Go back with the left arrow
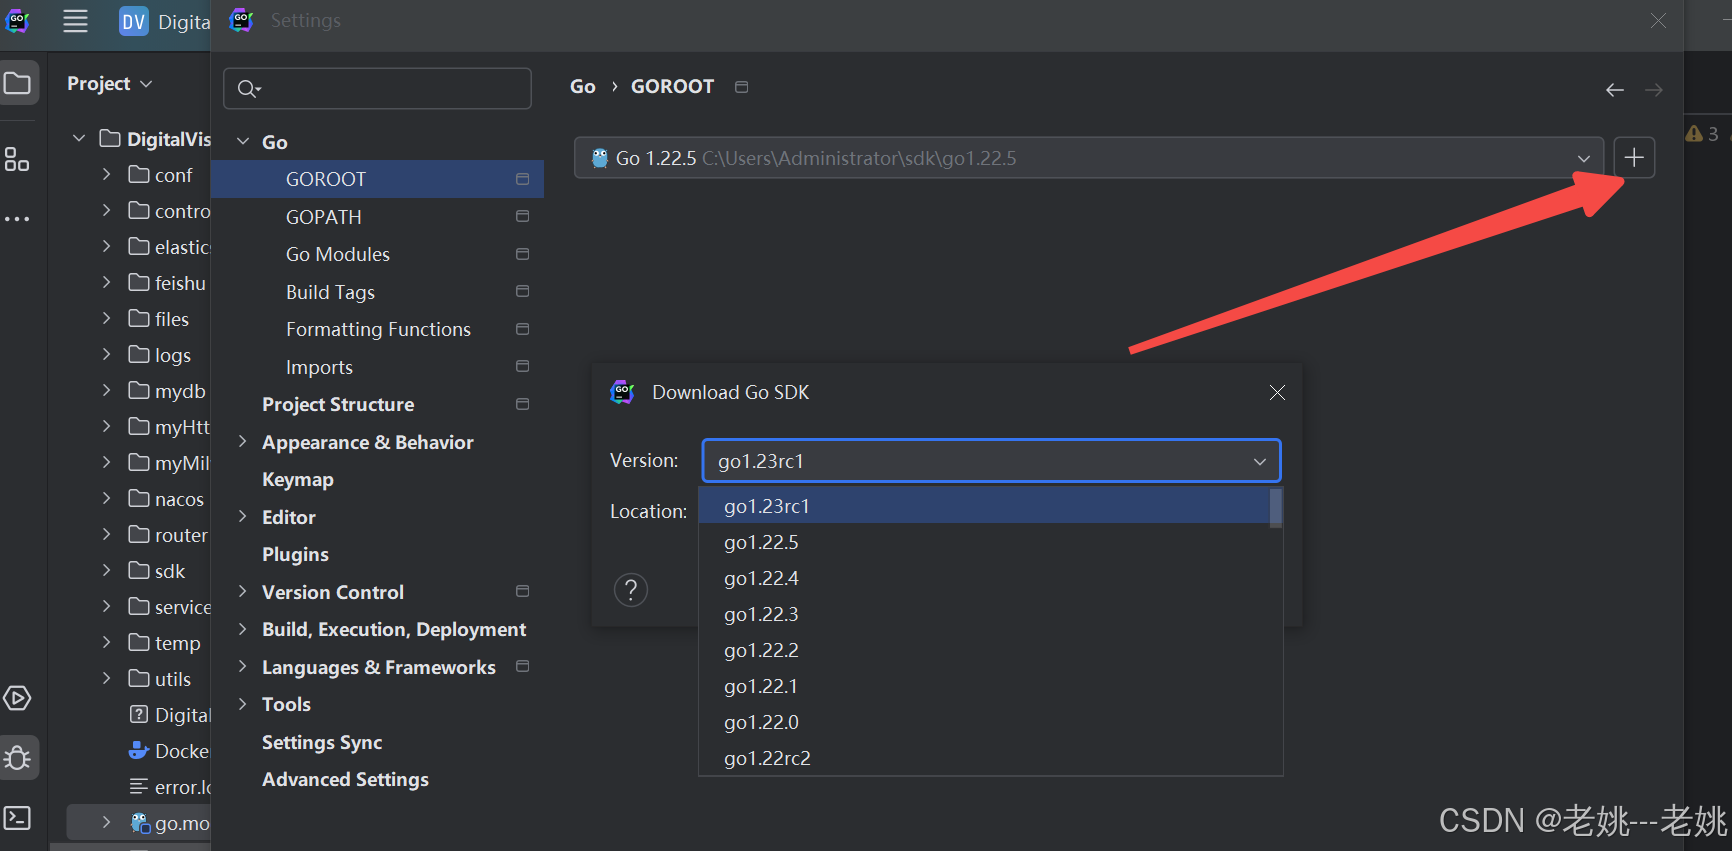Viewport: 1732px width, 851px height. tap(1614, 90)
